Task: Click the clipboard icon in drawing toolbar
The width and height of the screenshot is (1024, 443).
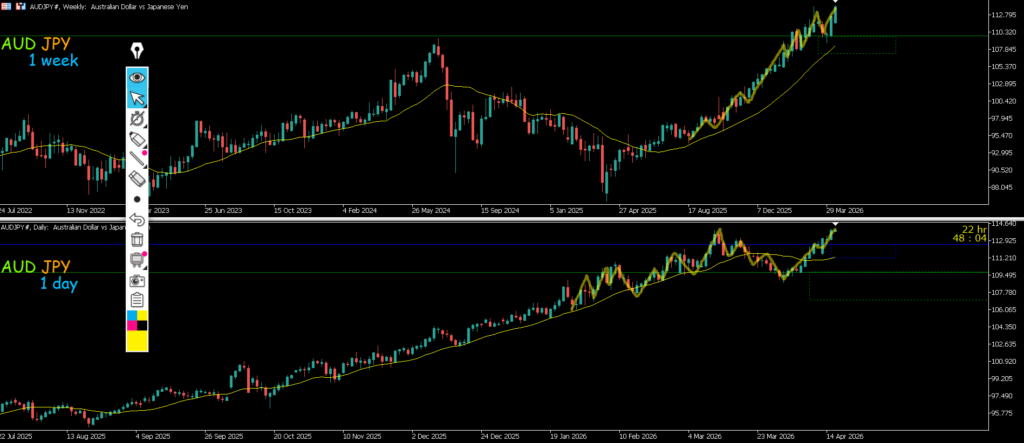Action: point(137,300)
